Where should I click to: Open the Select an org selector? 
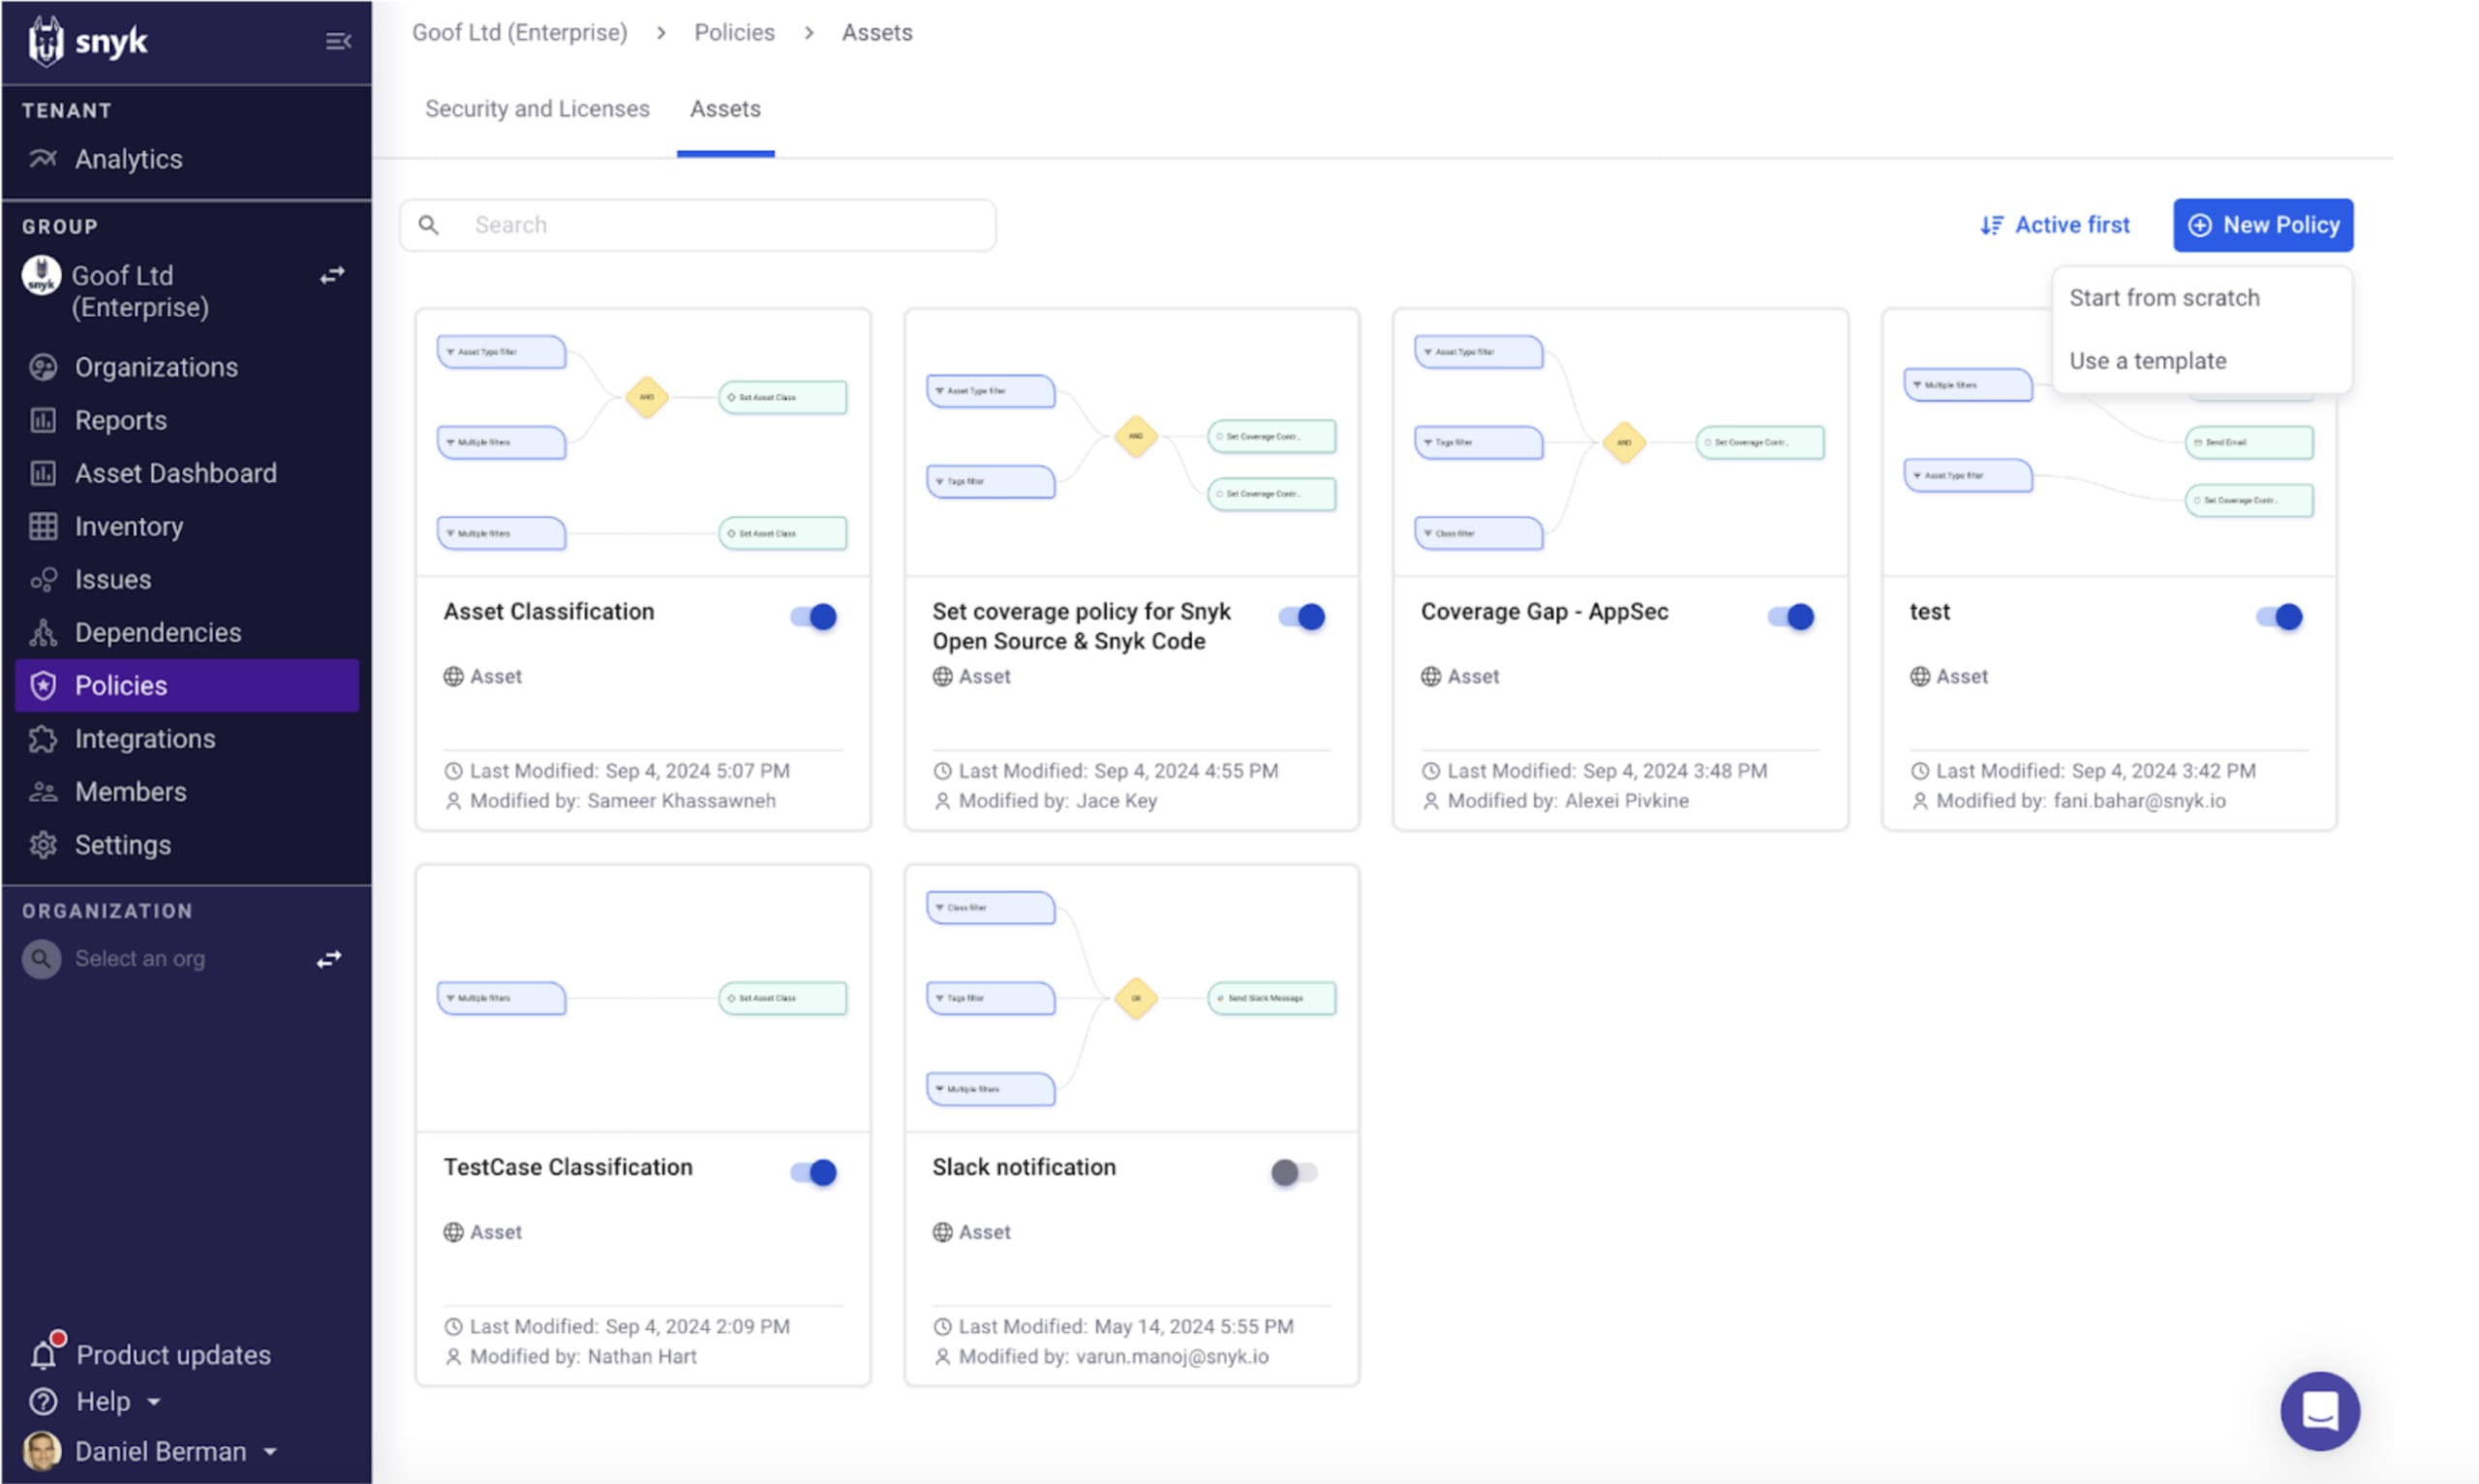coord(139,959)
